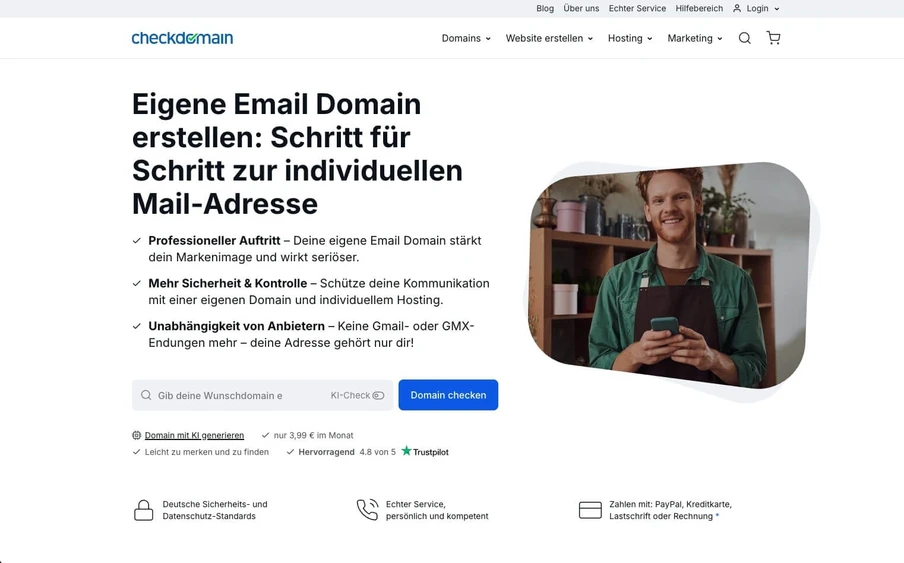The height and width of the screenshot is (563, 904).
Task: Click the photo of the man with phone
Action: click(670, 275)
